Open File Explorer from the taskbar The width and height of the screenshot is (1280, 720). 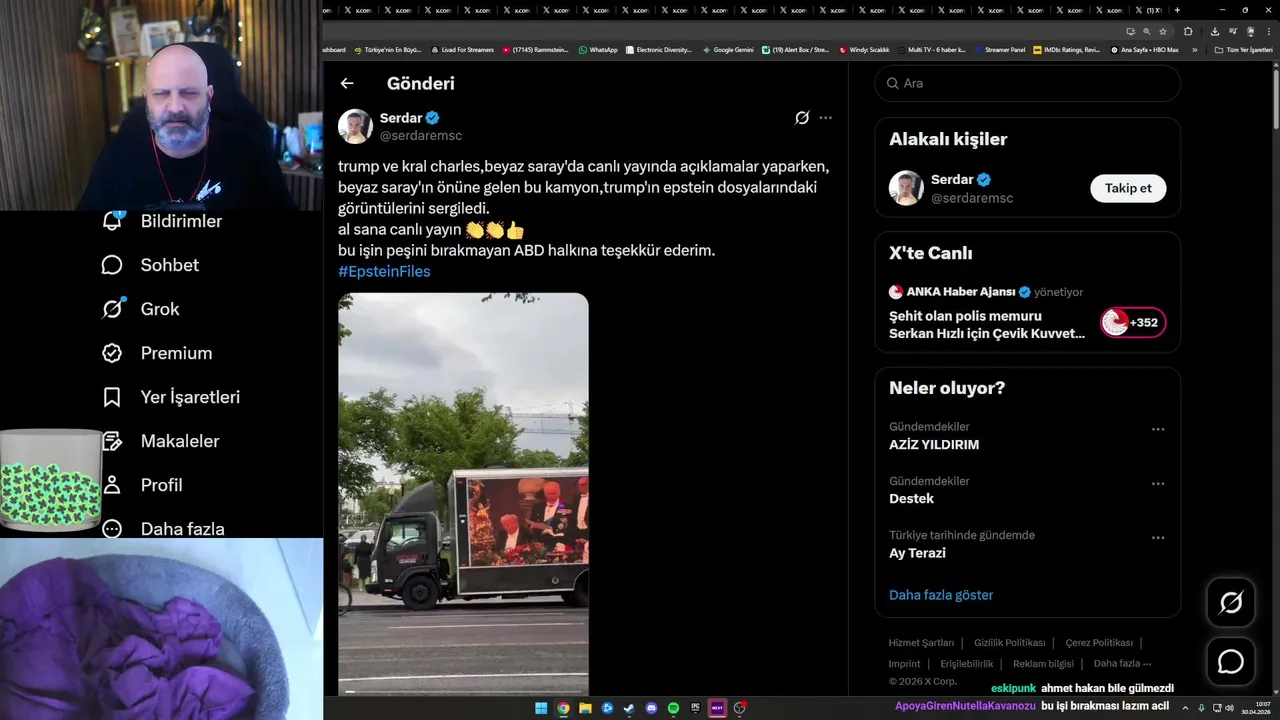(x=585, y=708)
